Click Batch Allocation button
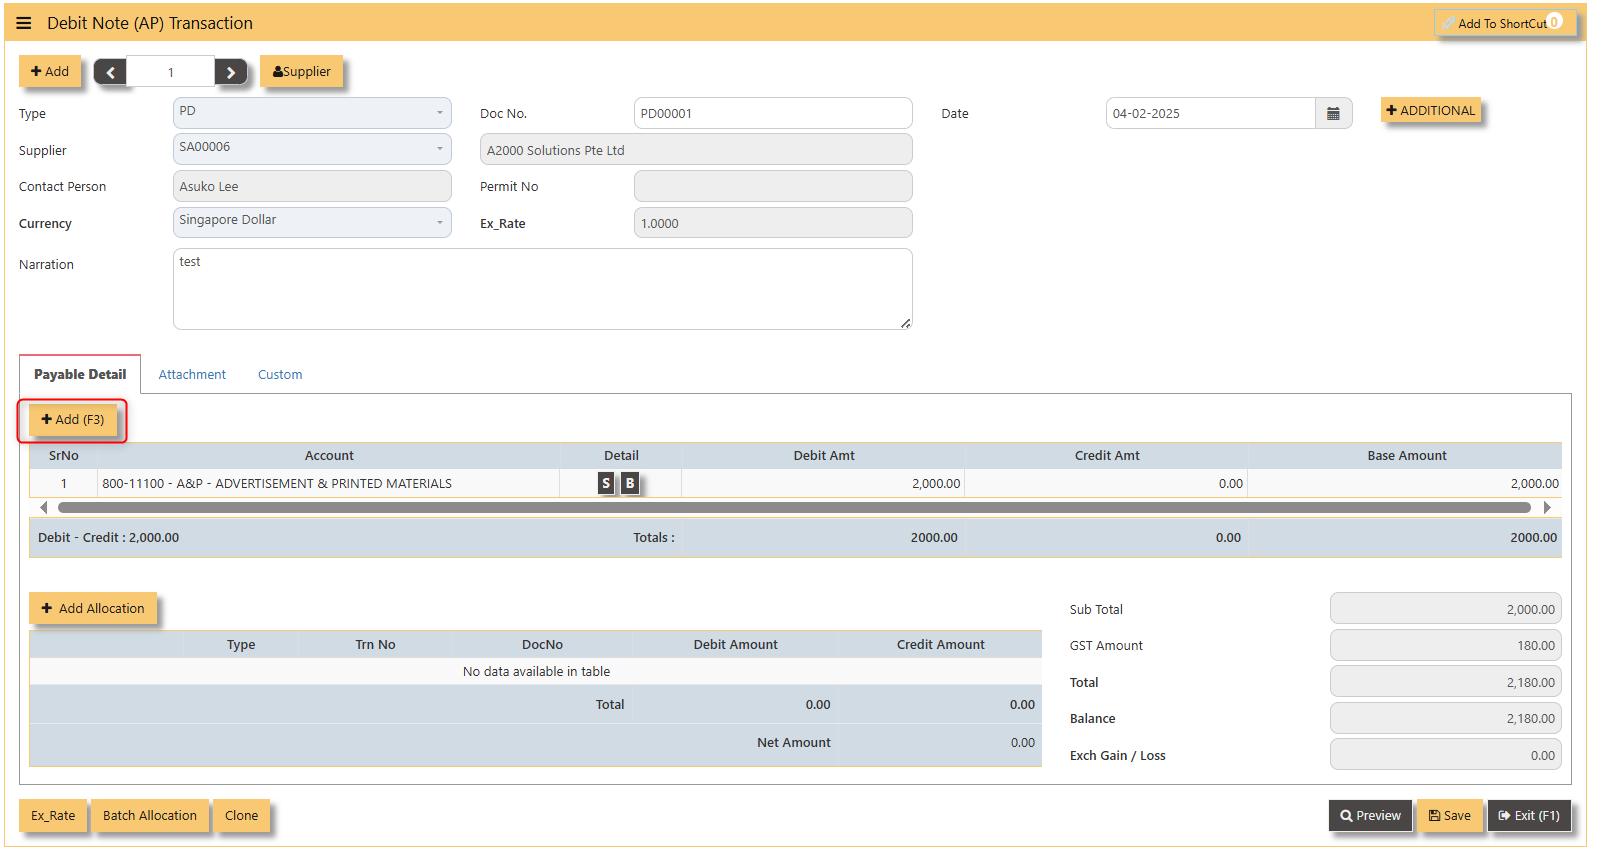1598x852 pixels. pos(150,815)
